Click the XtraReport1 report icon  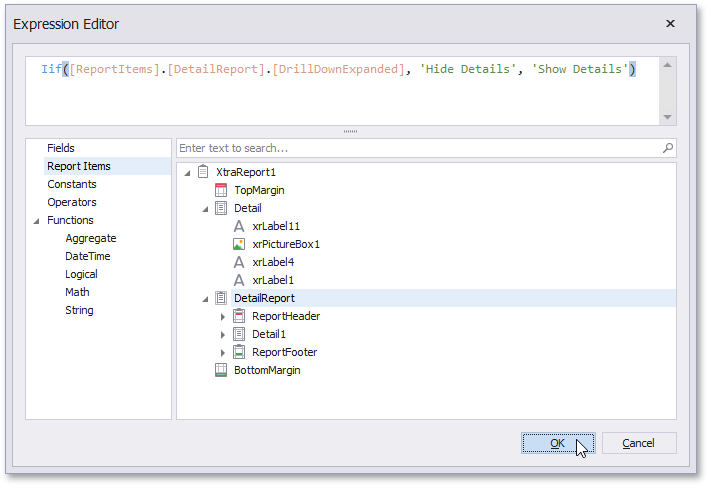tap(204, 172)
